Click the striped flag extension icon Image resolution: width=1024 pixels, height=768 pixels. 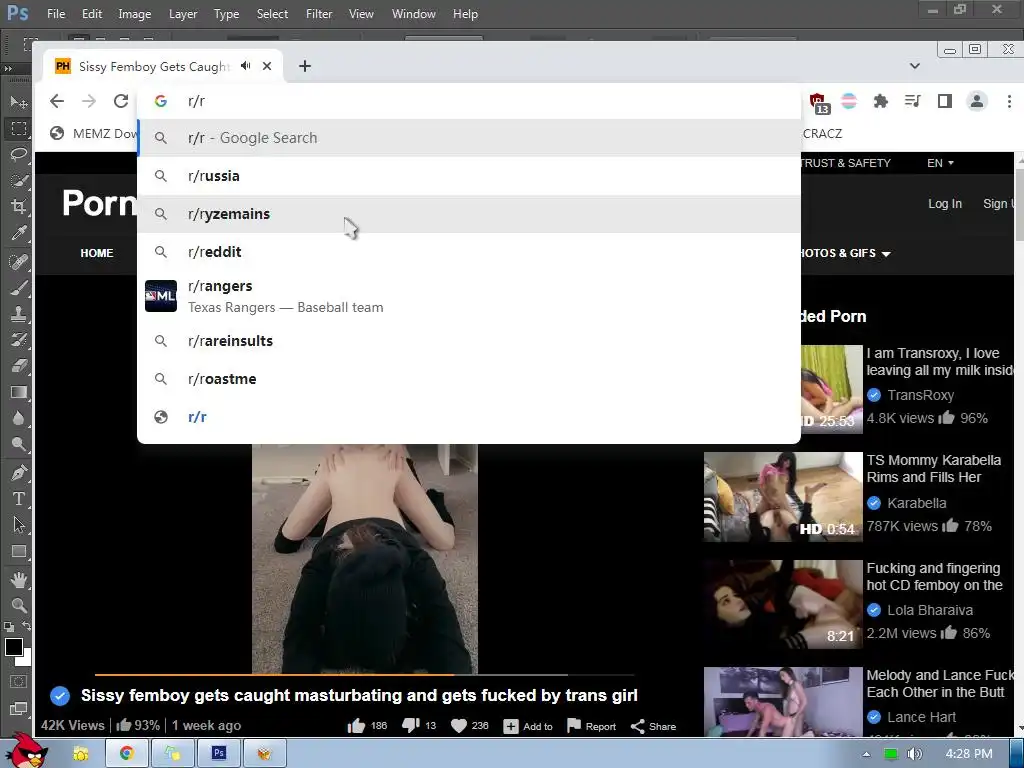click(849, 101)
